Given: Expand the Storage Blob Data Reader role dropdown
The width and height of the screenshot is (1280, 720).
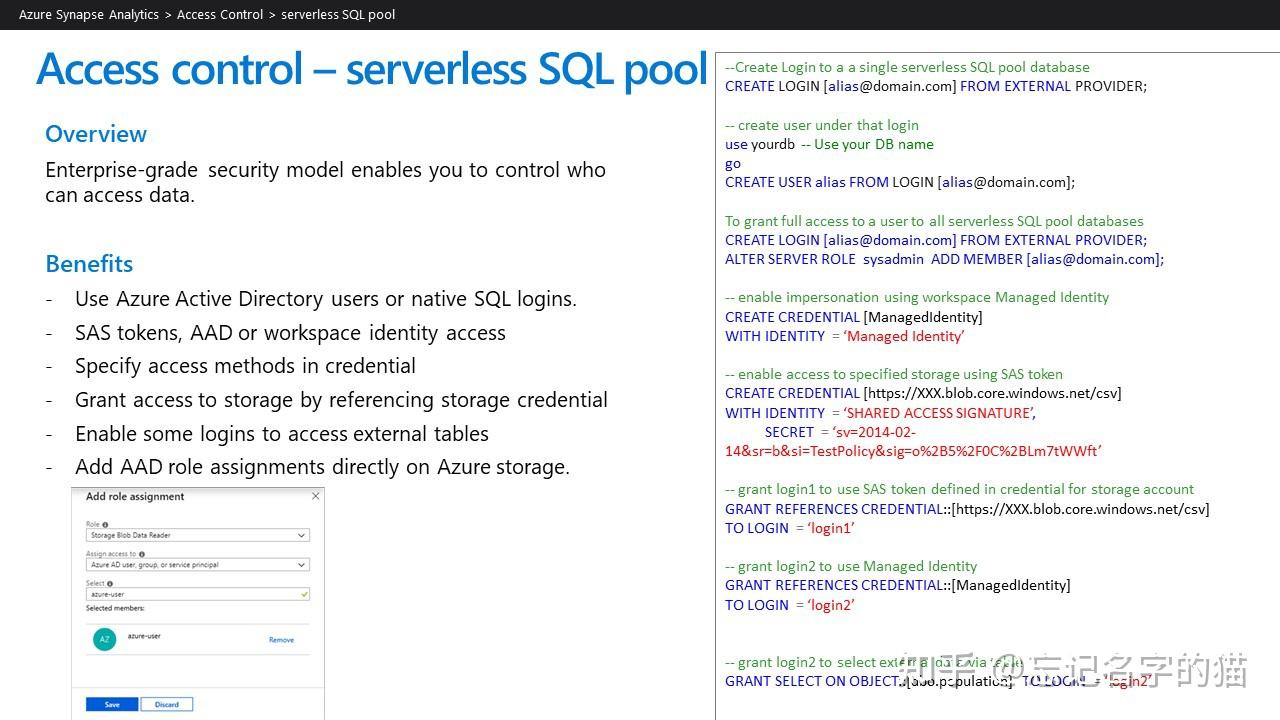Looking at the screenshot, I should pos(200,535).
